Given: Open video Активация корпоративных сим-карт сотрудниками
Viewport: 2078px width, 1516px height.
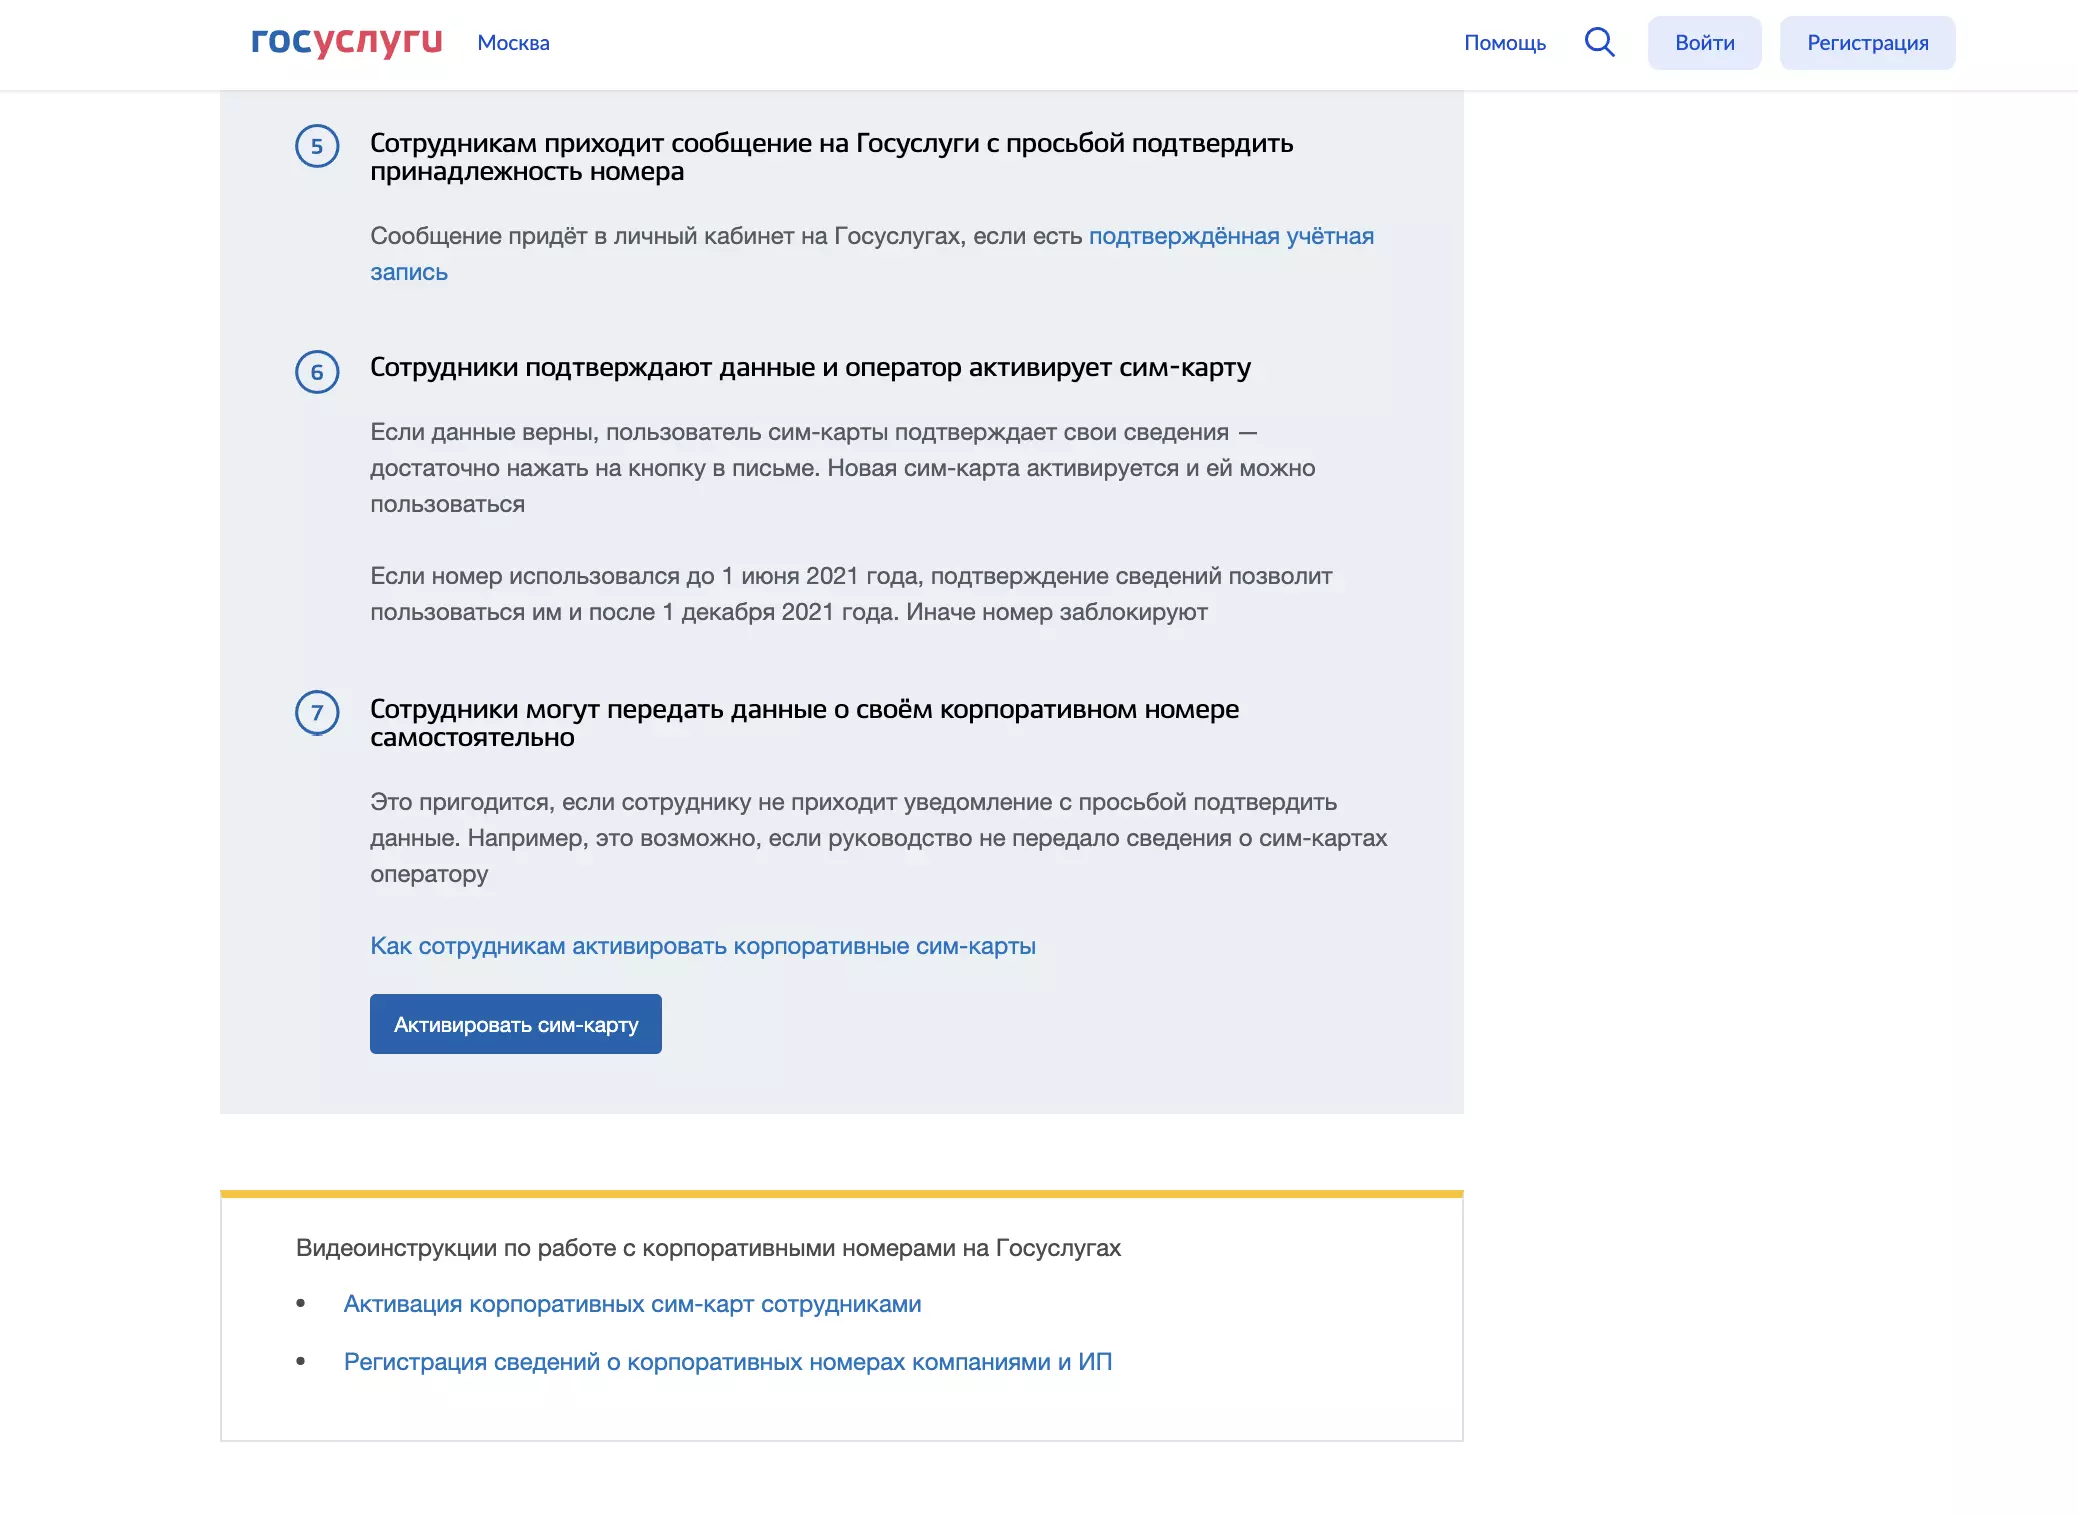Looking at the screenshot, I should point(632,1304).
